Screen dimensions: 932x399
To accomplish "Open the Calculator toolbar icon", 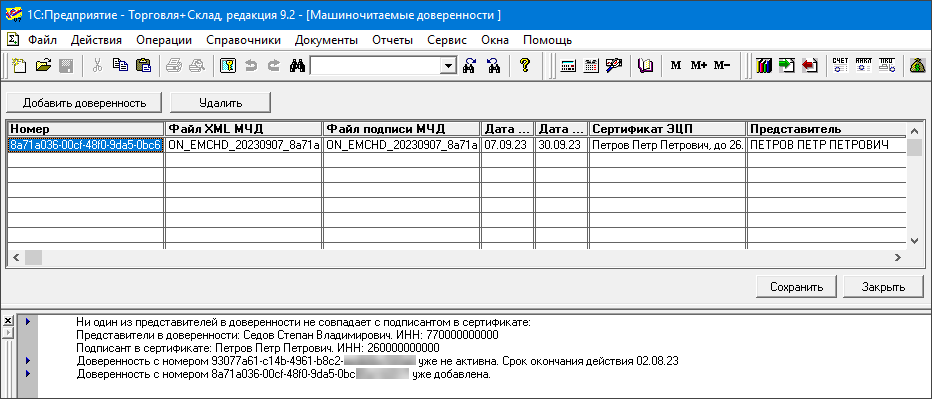I will 568,65.
